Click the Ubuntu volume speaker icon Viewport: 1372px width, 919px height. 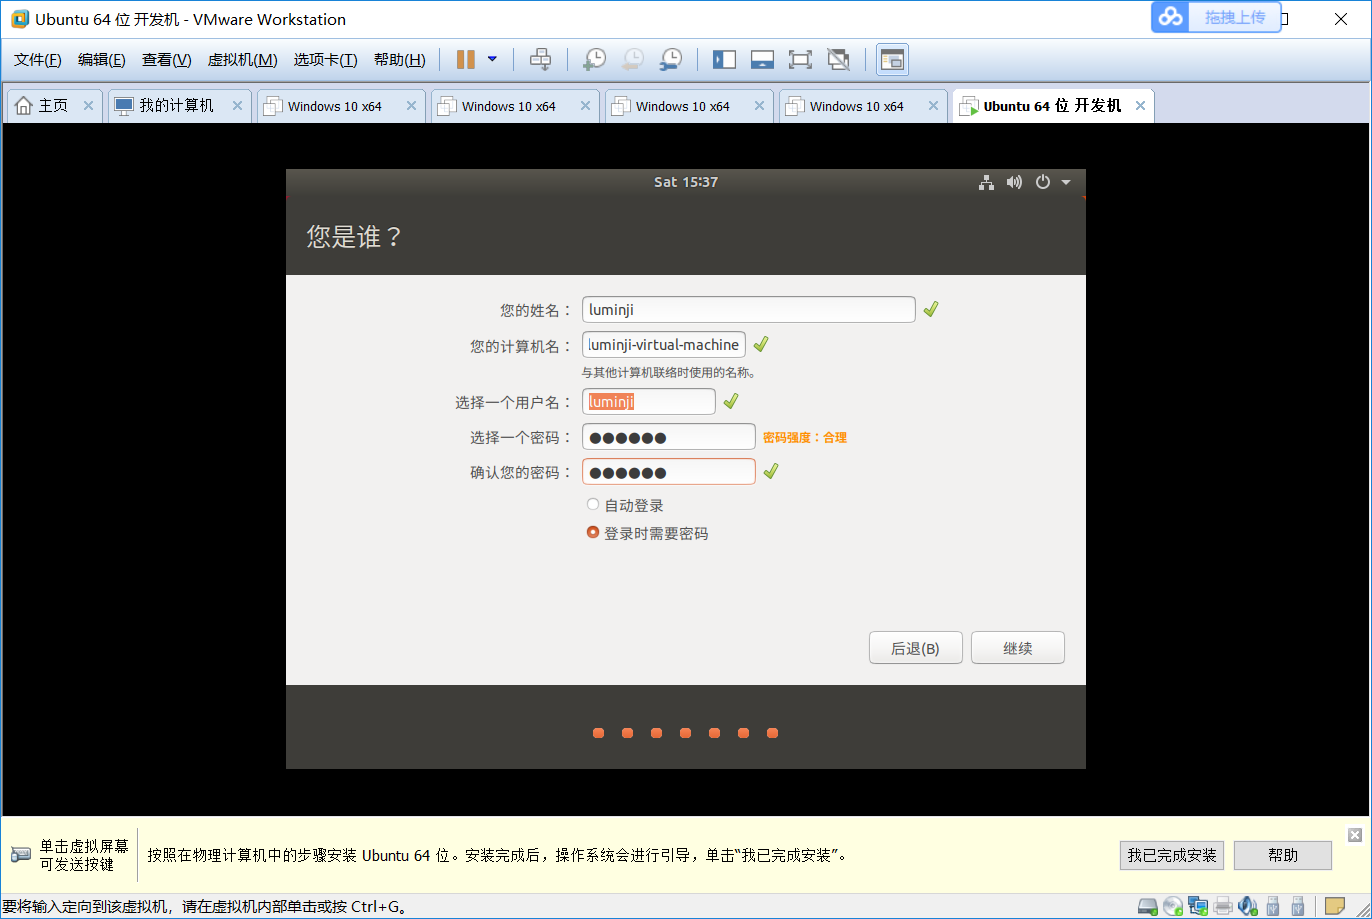1014,182
